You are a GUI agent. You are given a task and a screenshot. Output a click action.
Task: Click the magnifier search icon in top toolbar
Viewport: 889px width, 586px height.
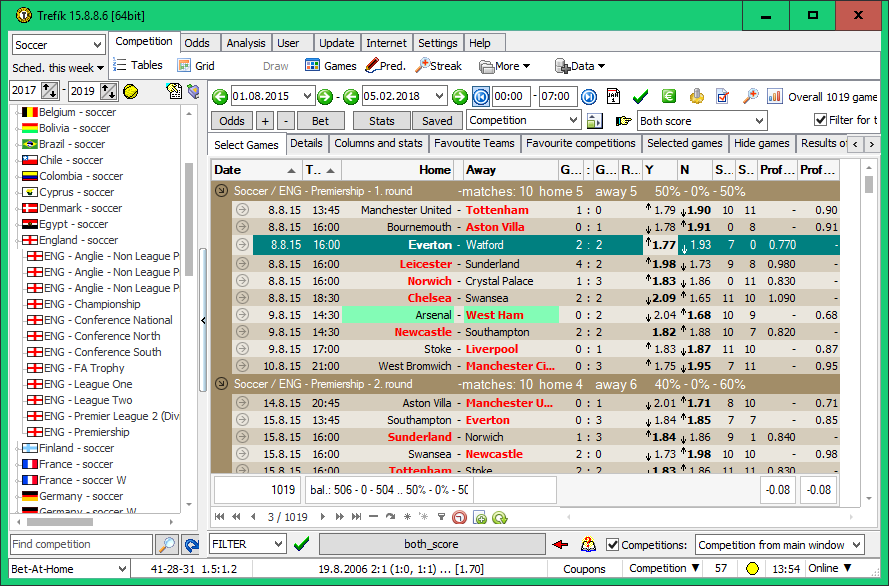750,96
